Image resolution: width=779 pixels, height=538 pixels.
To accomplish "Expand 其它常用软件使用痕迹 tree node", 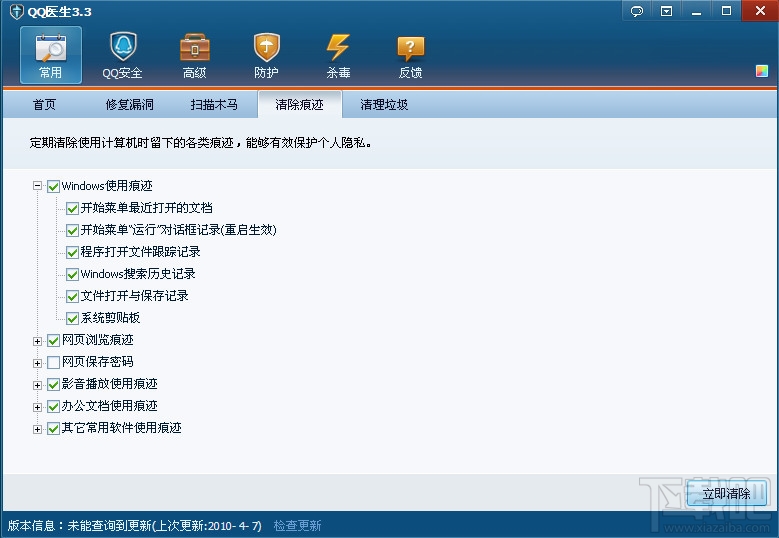I will 37,429.
